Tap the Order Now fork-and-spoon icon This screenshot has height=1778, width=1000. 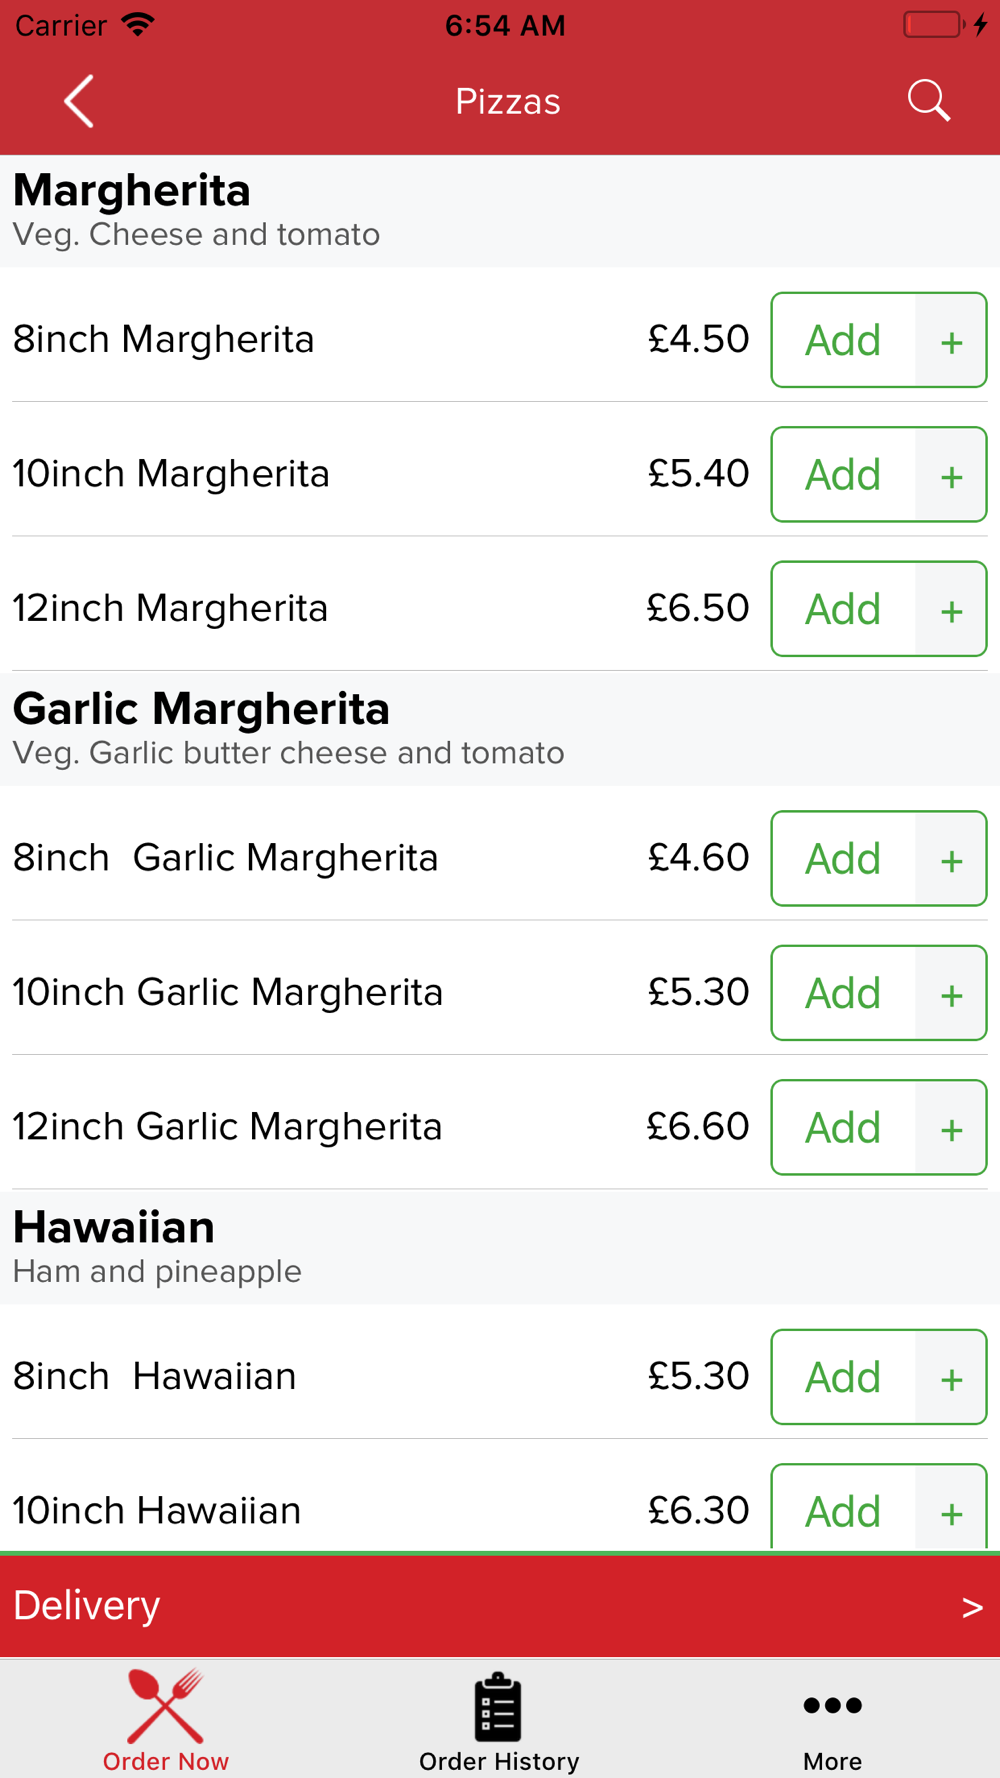tap(165, 1707)
